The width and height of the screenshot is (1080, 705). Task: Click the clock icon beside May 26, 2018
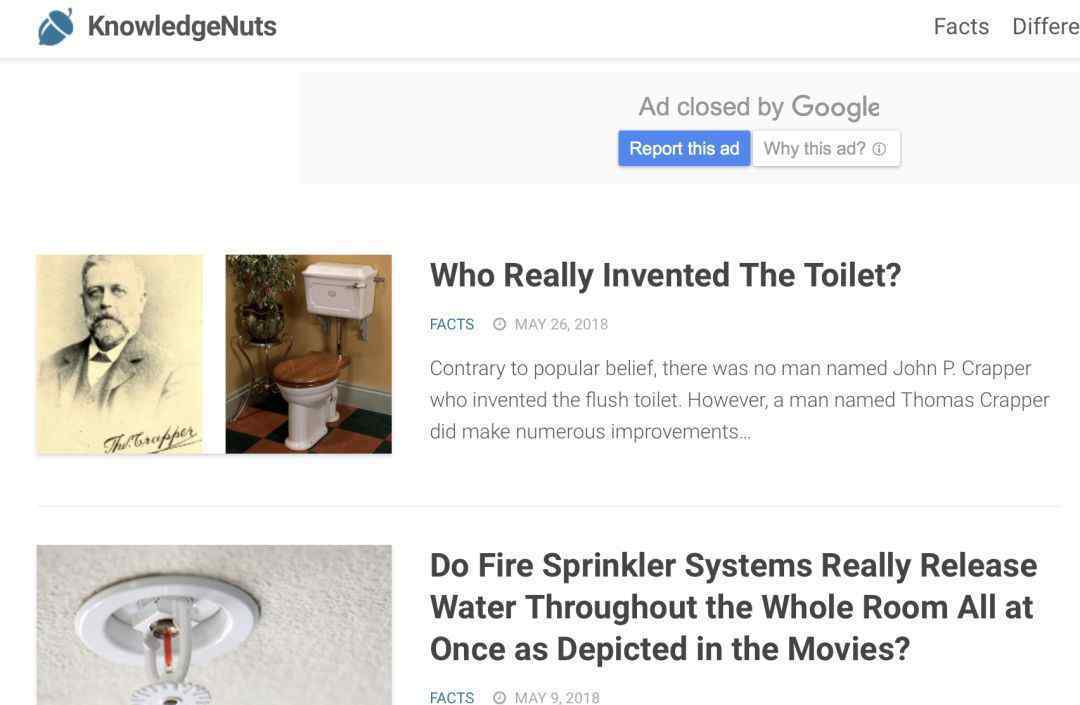click(x=499, y=324)
